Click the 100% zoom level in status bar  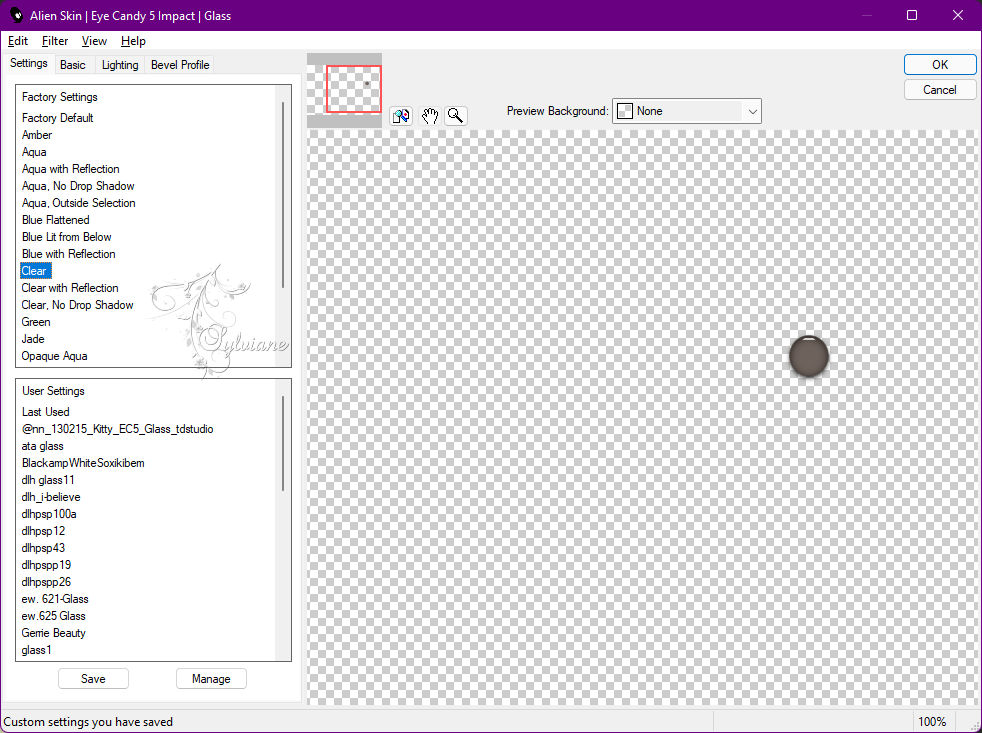[932, 721]
